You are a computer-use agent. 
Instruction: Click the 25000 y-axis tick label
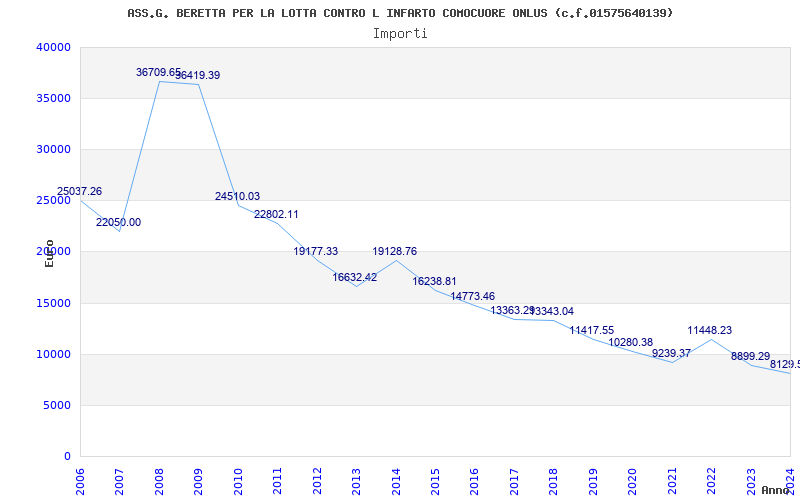(53, 201)
